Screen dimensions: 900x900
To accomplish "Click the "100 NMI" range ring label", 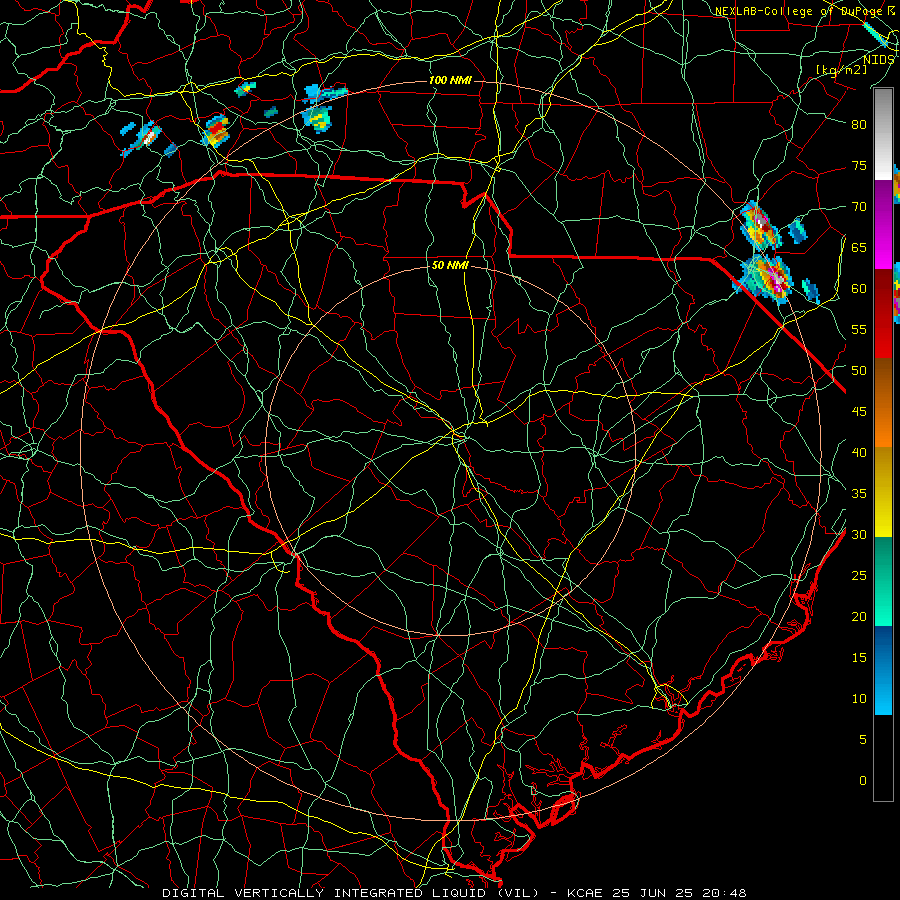I will pyautogui.click(x=451, y=80).
